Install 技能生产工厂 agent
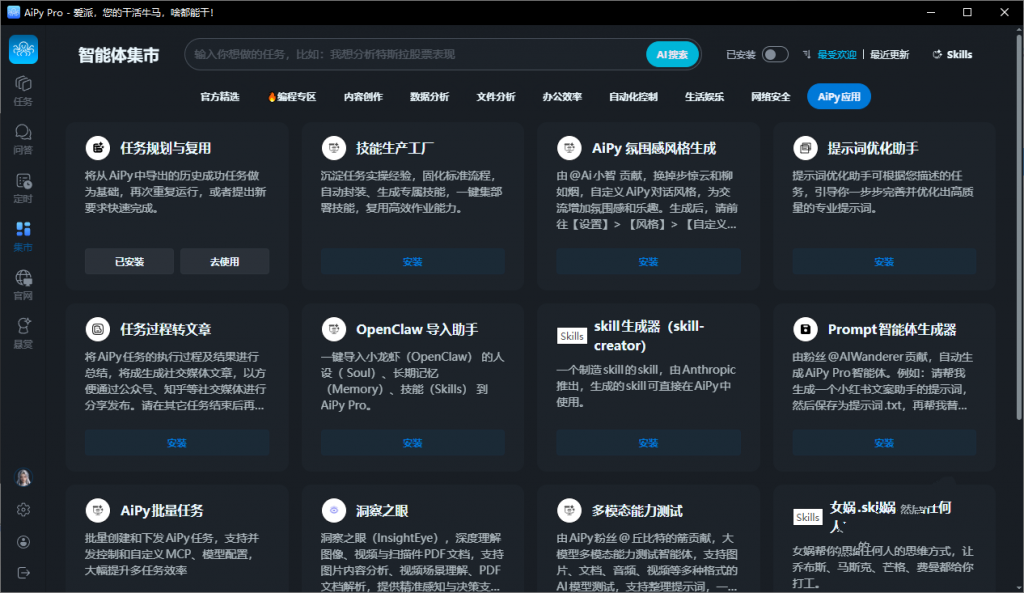This screenshot has height=593, width=1024. tap(413, 261)
